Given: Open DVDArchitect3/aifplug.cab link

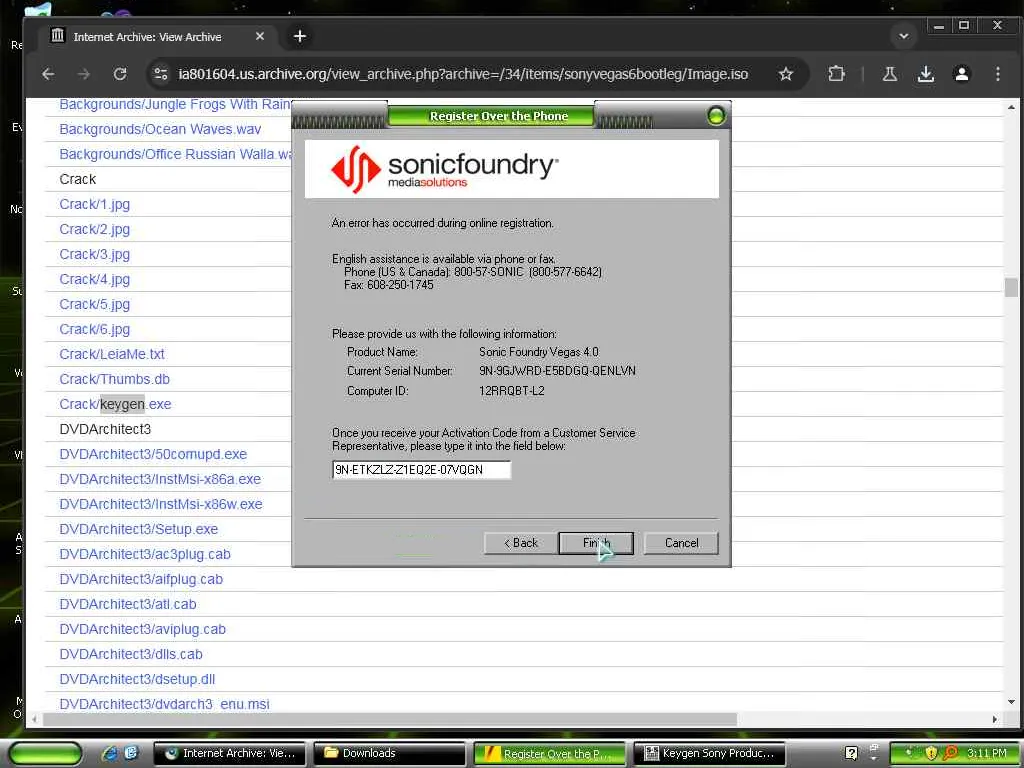Looking at the screenshot, I should point(141,579).
